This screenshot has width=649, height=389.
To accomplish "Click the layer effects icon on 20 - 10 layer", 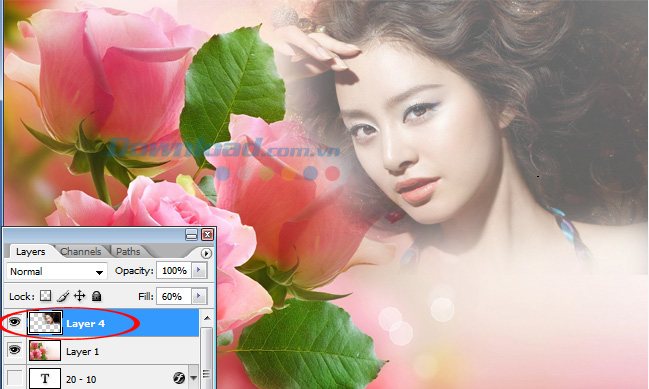I will [179, 378].
